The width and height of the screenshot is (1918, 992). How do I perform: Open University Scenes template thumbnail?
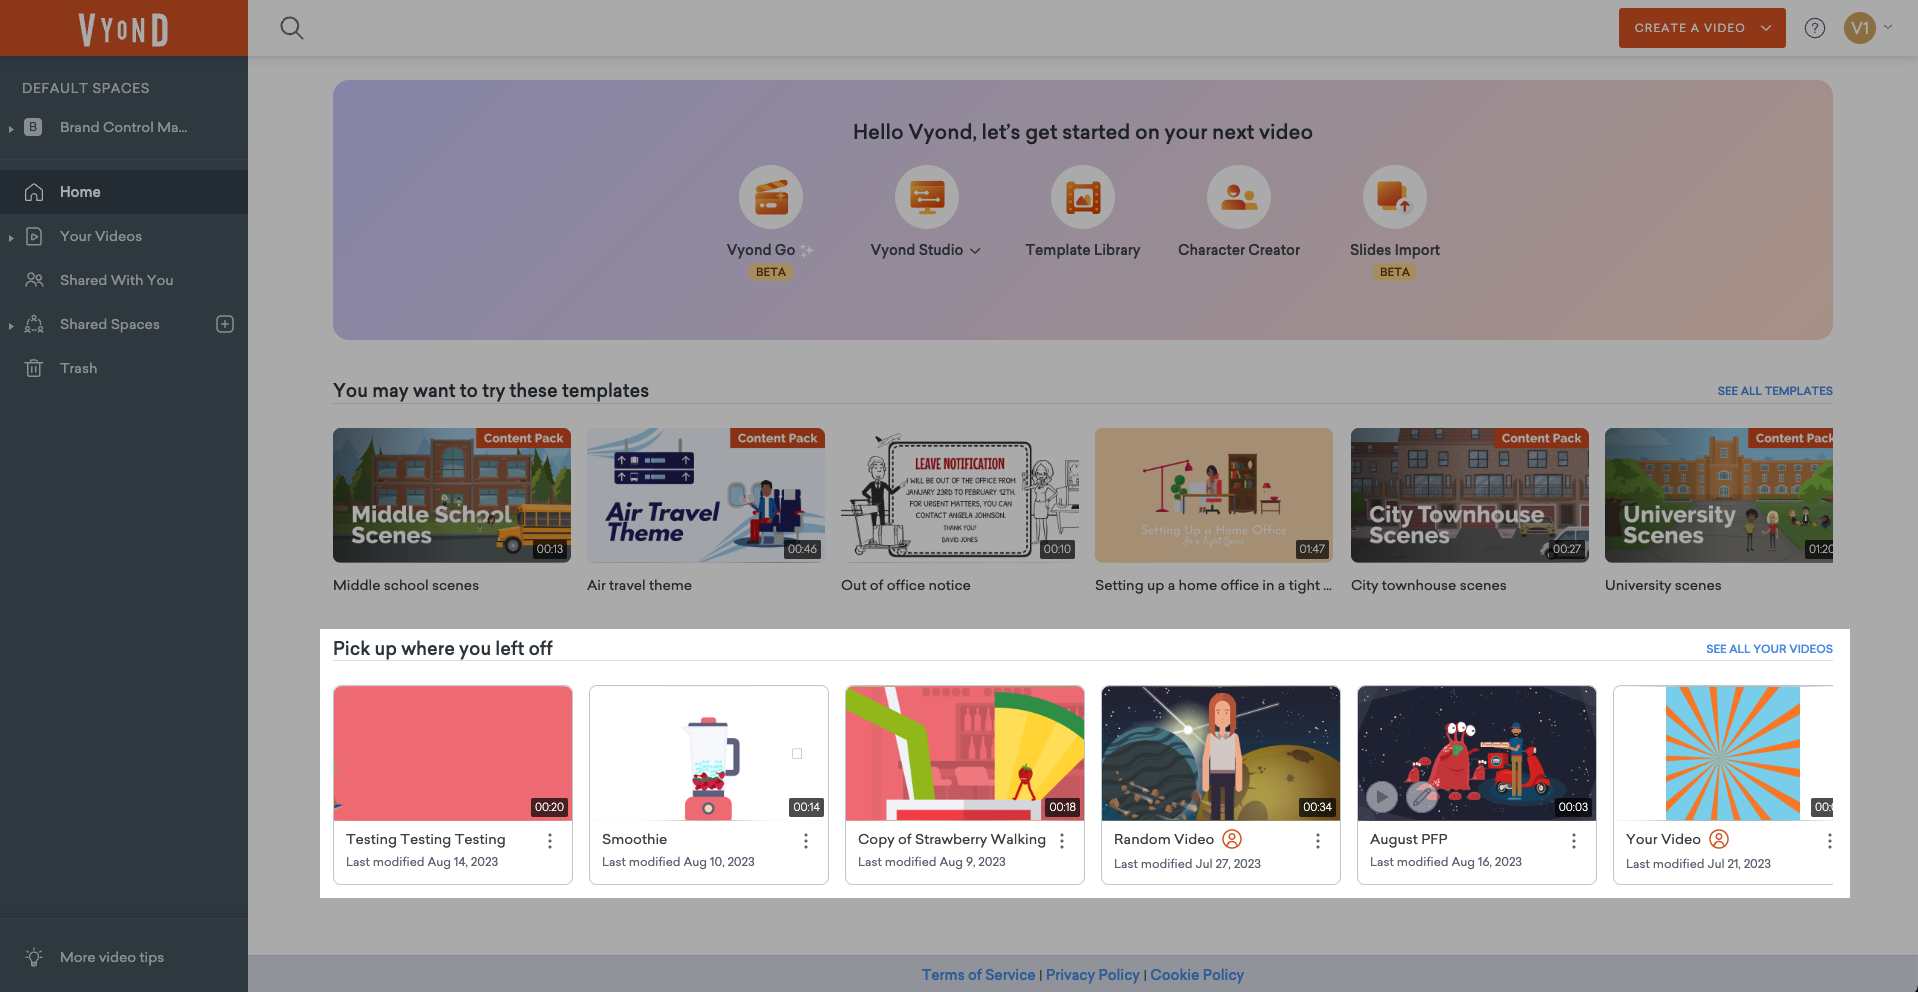click(1719, 495)
